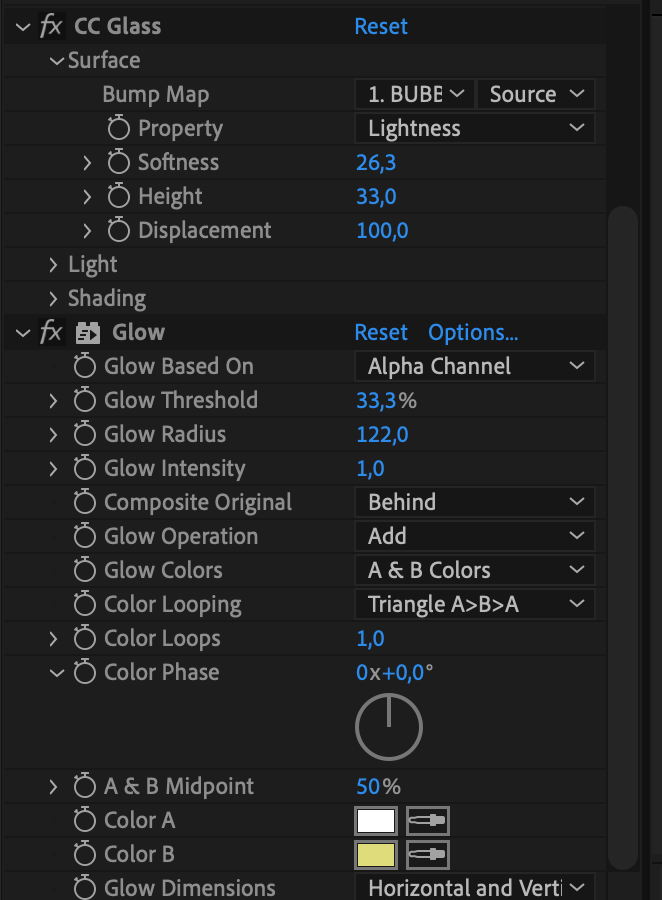The image size is (662, 900).
Task: Click the Glow Radius value field
Action: point(382,435)
